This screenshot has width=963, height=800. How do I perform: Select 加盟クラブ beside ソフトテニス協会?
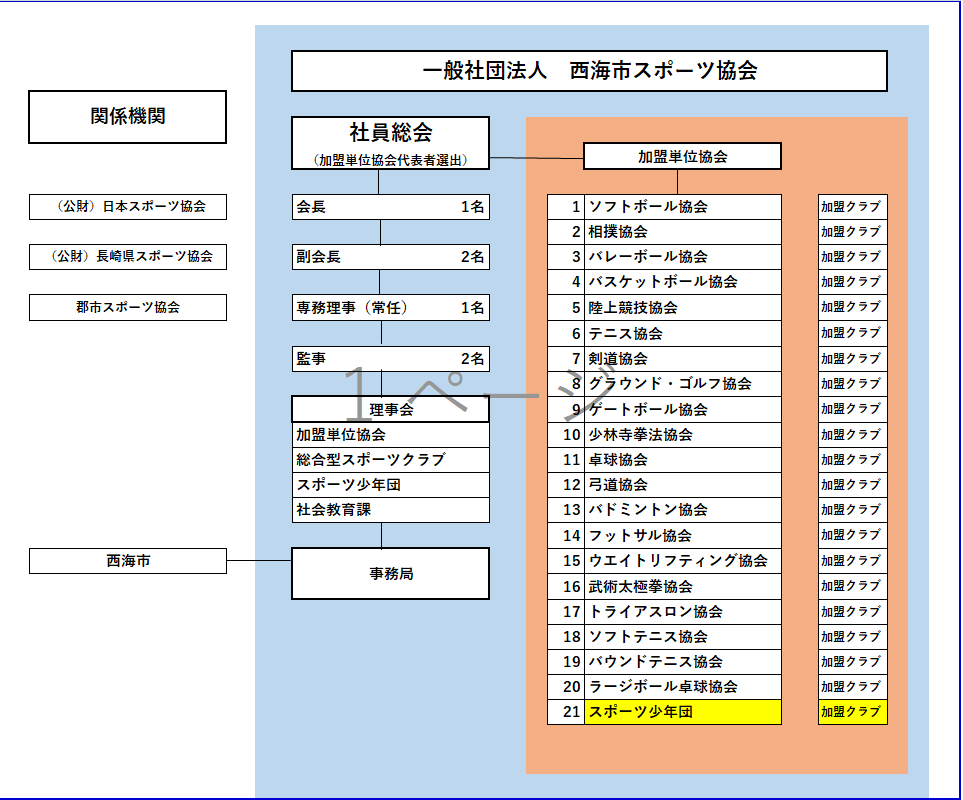click(852, 637)
